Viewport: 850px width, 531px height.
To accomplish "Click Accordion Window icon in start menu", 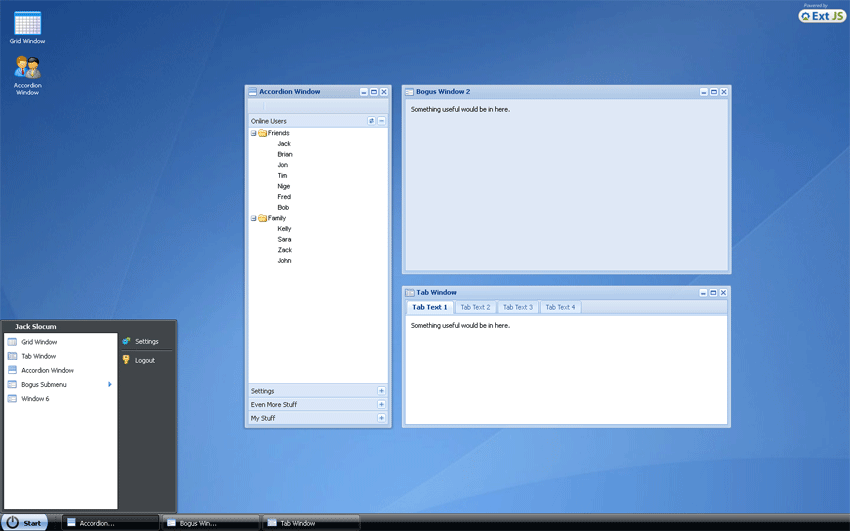I will [12, 370].
